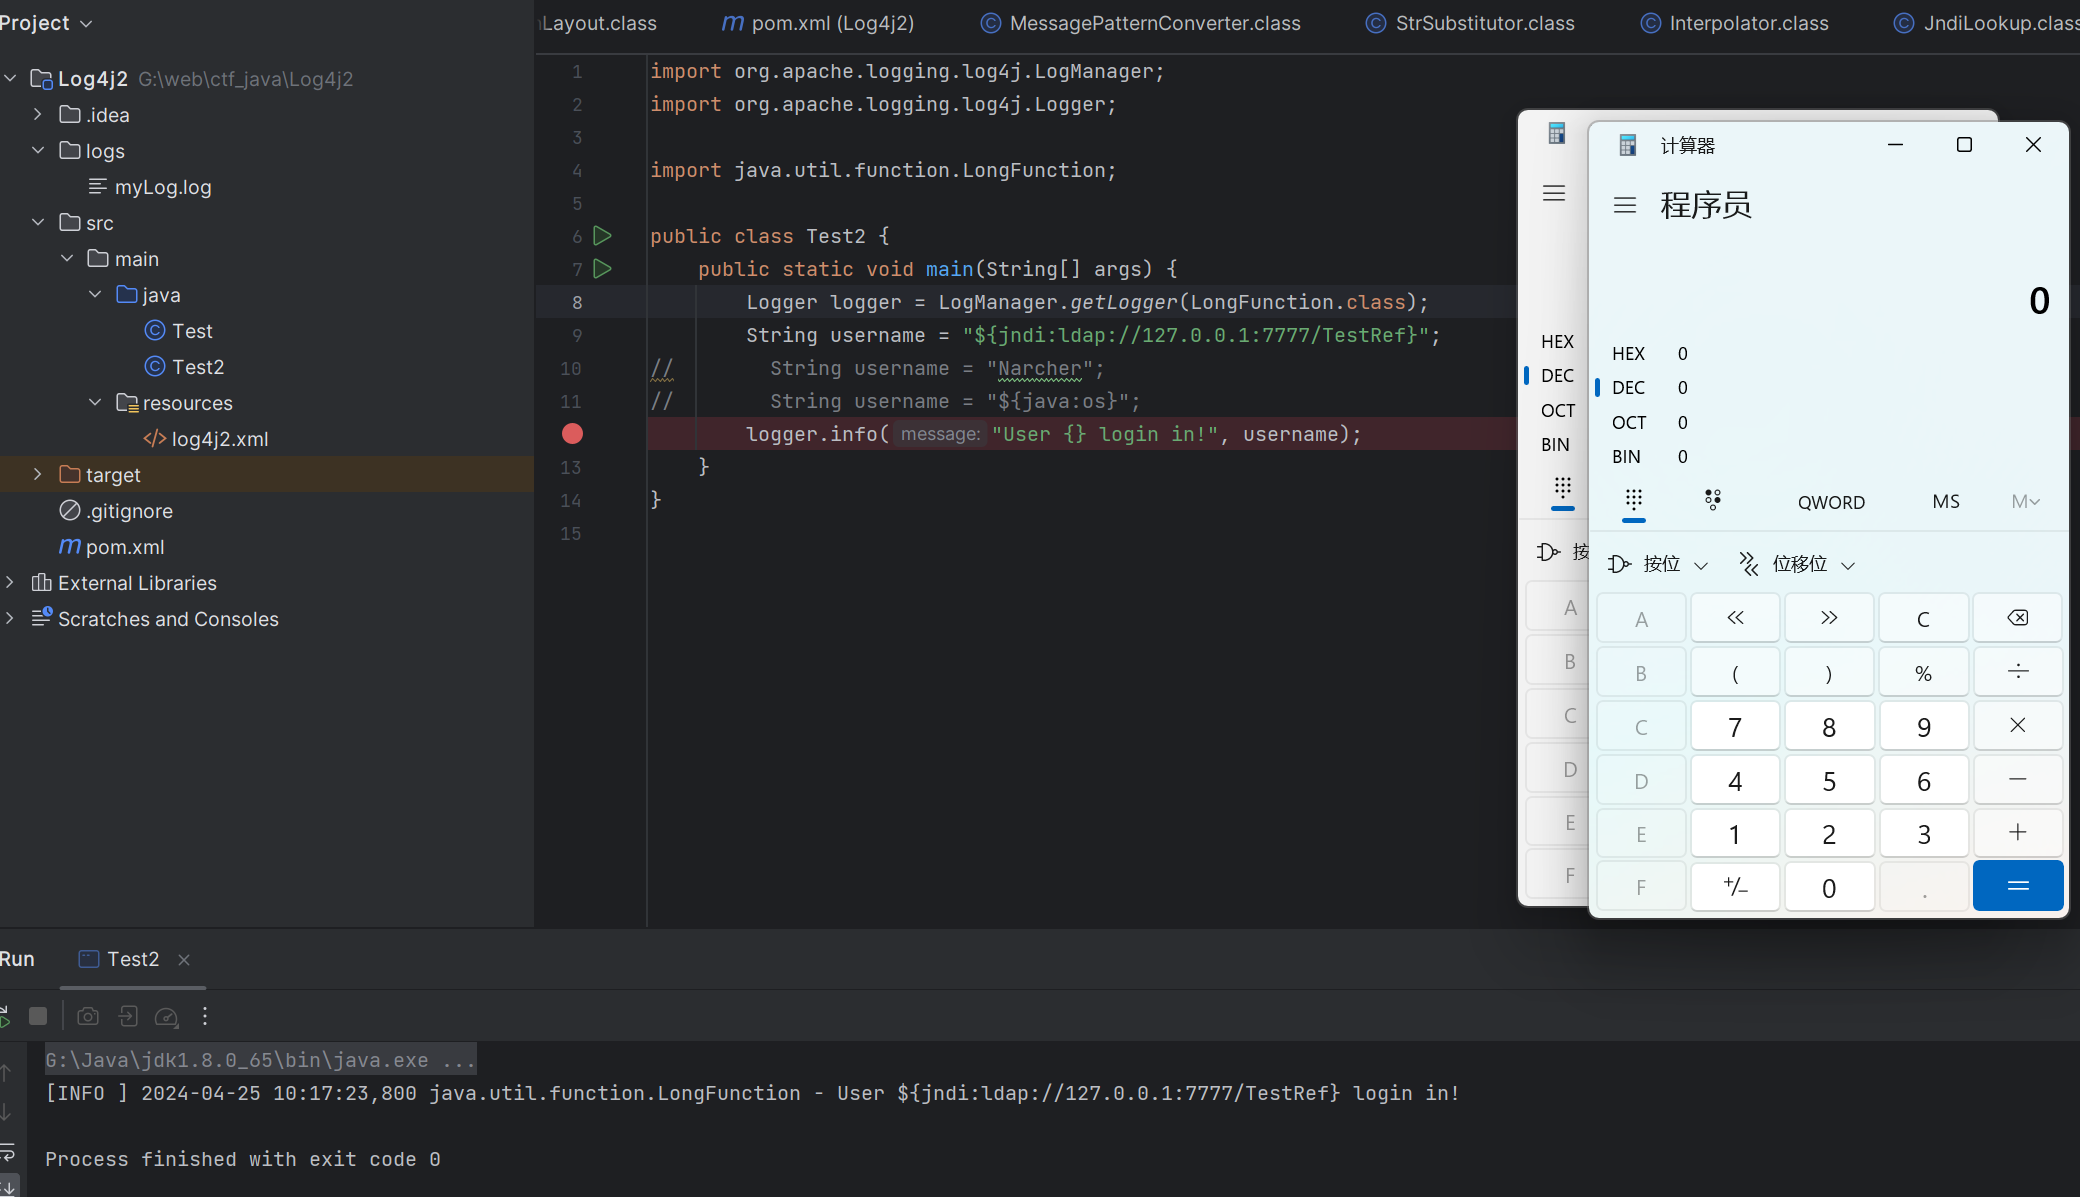
Task: Click the minus − key in Calculator
Action: [2018, 780]
